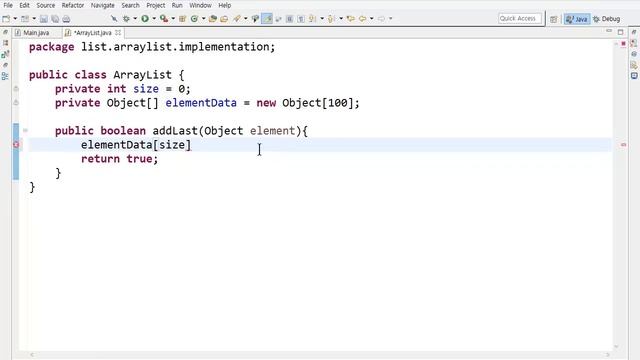Screen dimensions: 640x360
Task: Open dropdown next to New icon
Action: point(15,19)
